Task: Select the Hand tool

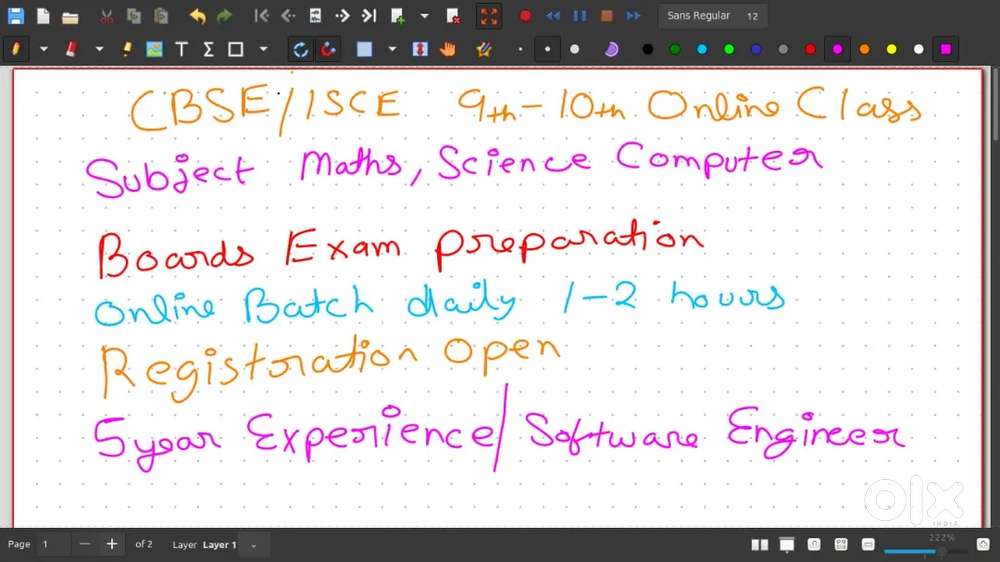Action: pyautogui.click(x=448, y=49)
